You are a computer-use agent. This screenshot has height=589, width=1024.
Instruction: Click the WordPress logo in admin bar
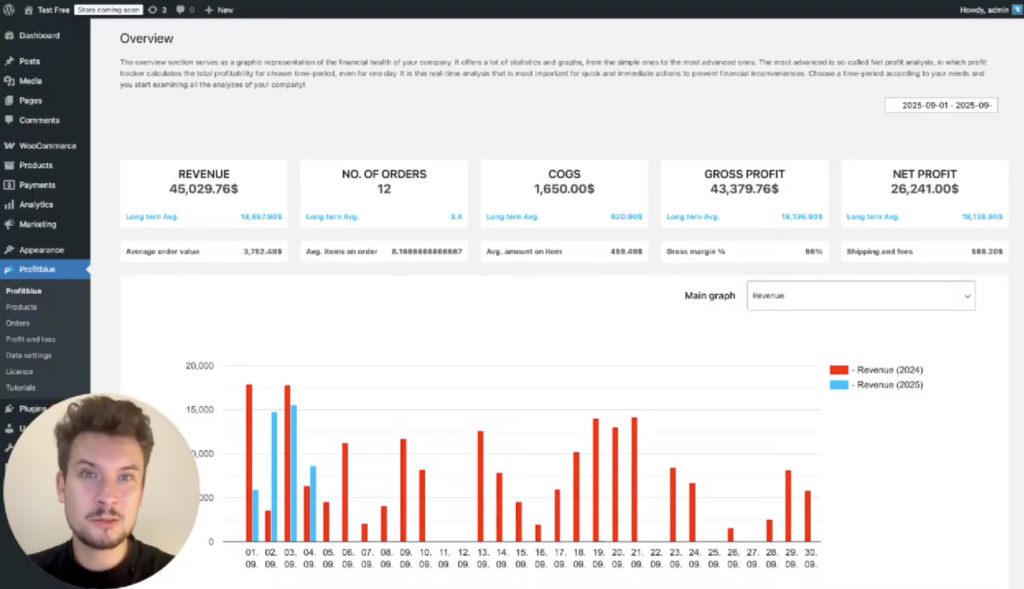click(8, 9)
